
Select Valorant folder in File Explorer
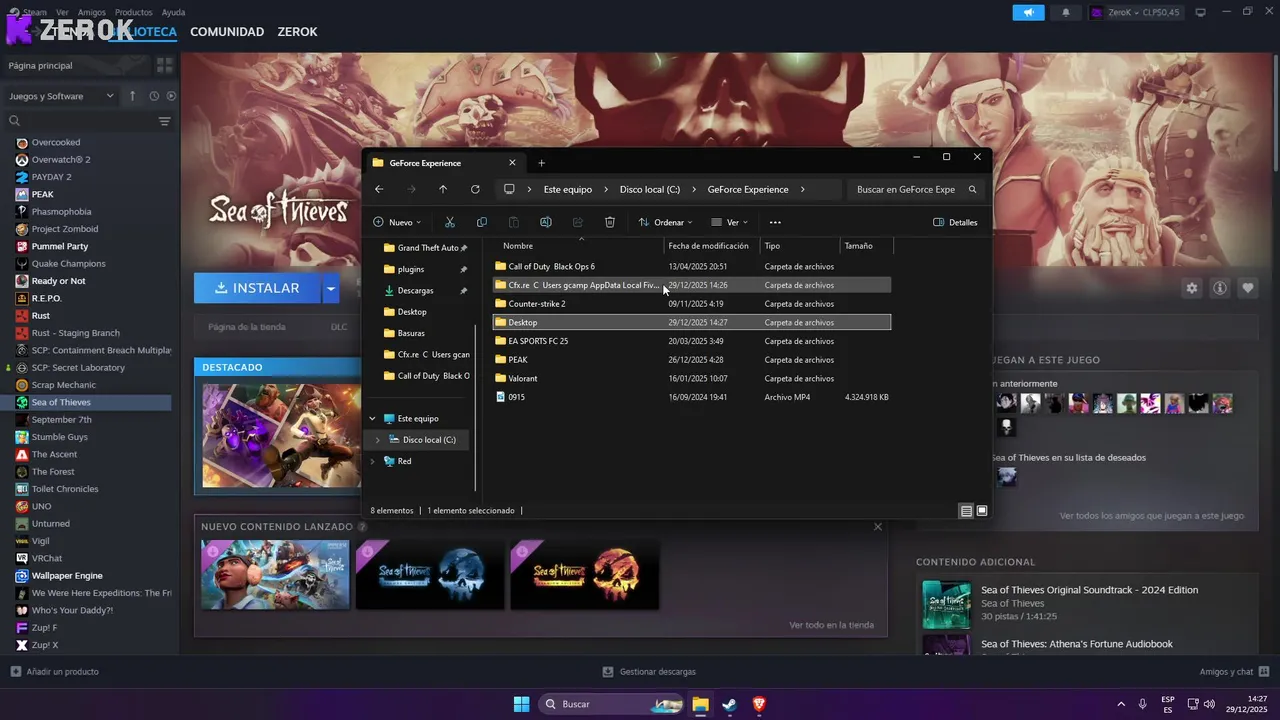point(692,378)
